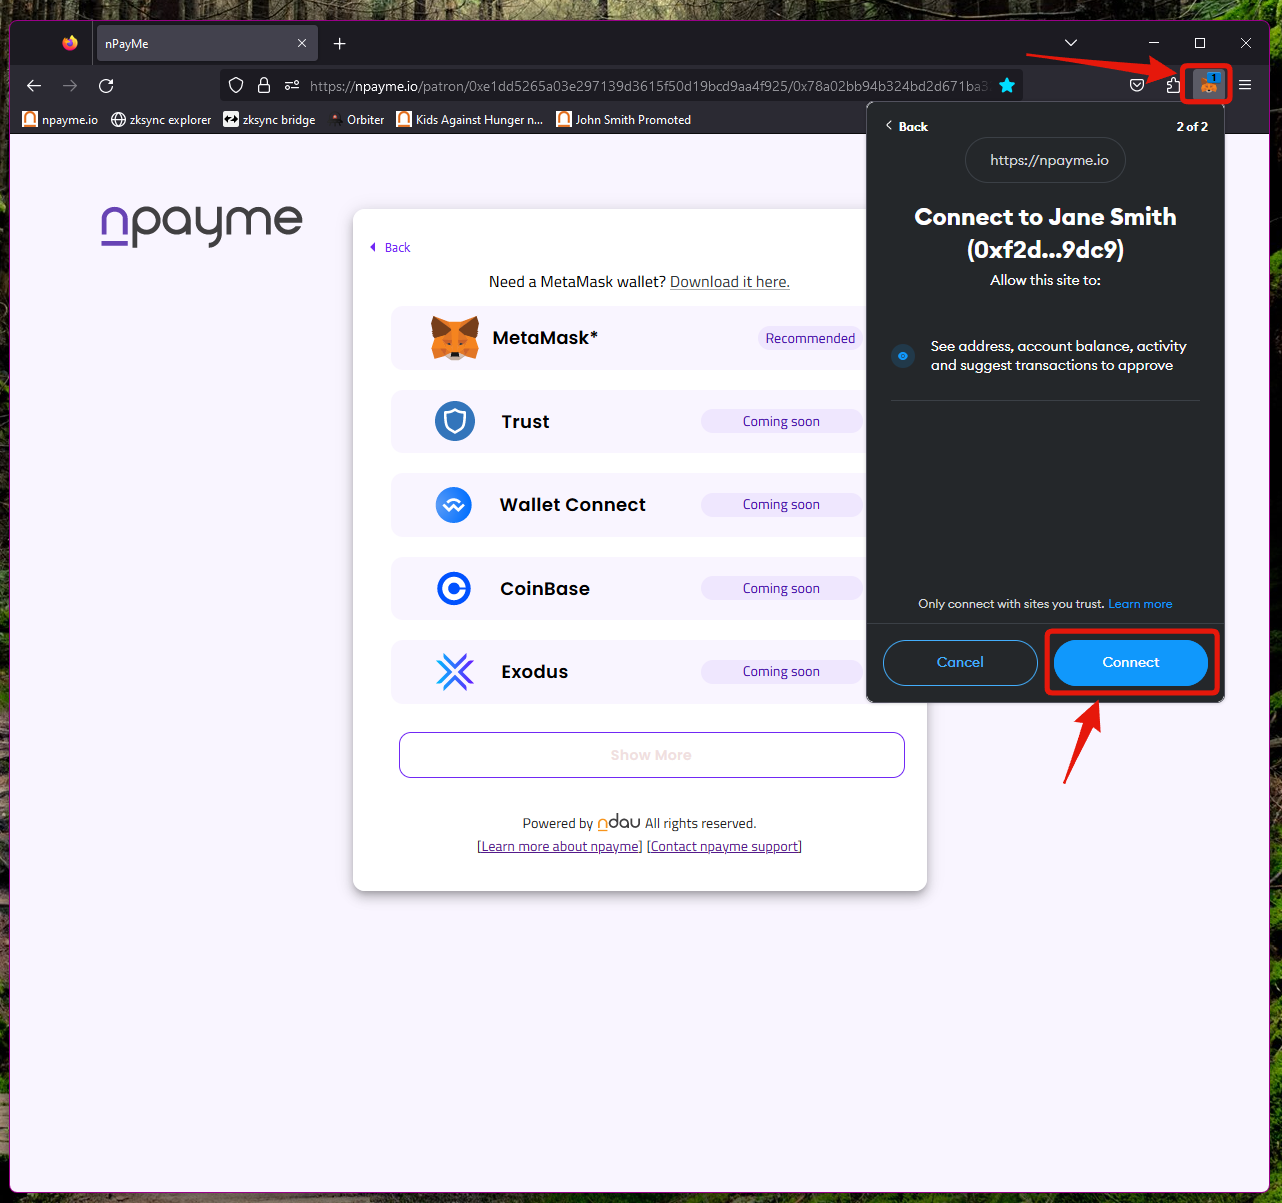Open Kids Against Hunger bookmark

click(x=470, y=119)
